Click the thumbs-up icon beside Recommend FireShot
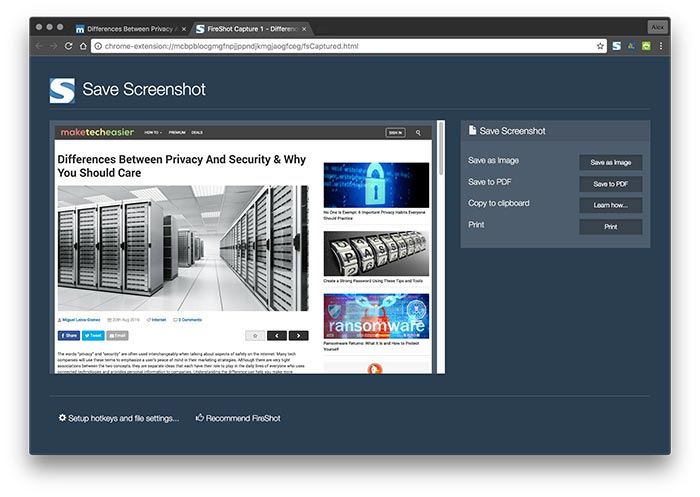 coord(200,418)
